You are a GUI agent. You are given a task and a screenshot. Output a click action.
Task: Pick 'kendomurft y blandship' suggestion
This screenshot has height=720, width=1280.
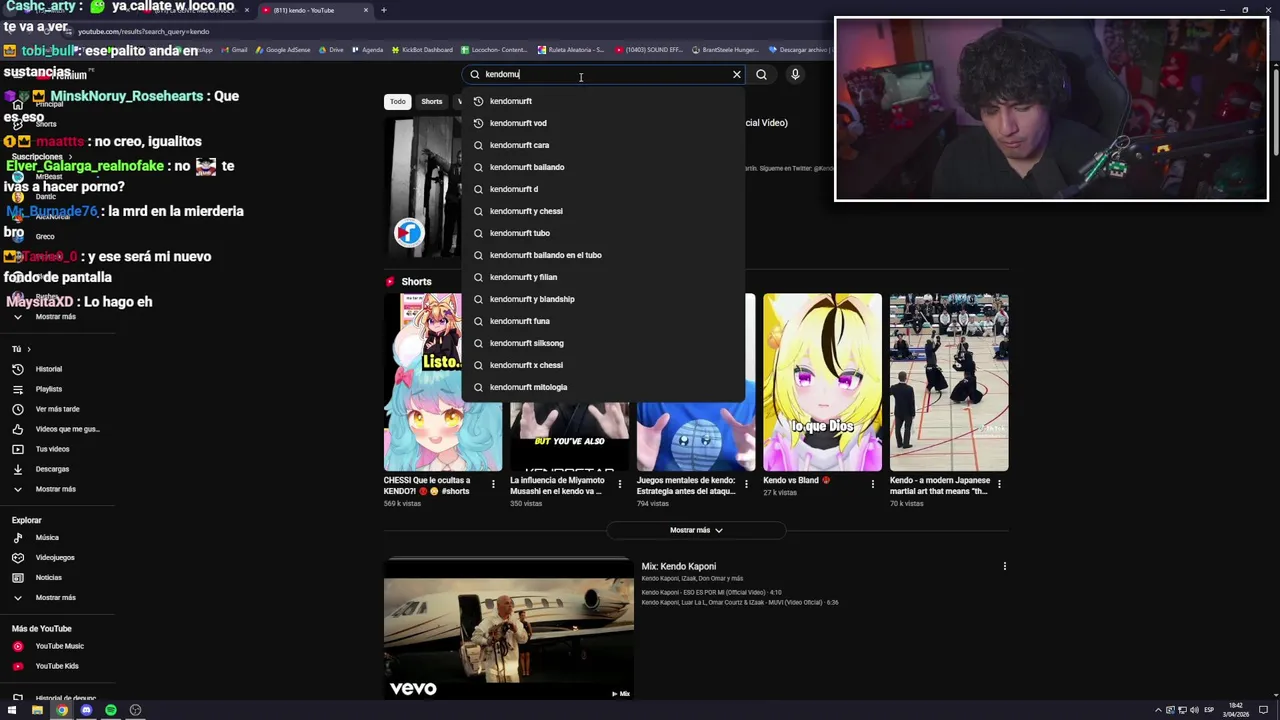click(x=604, y=299)
